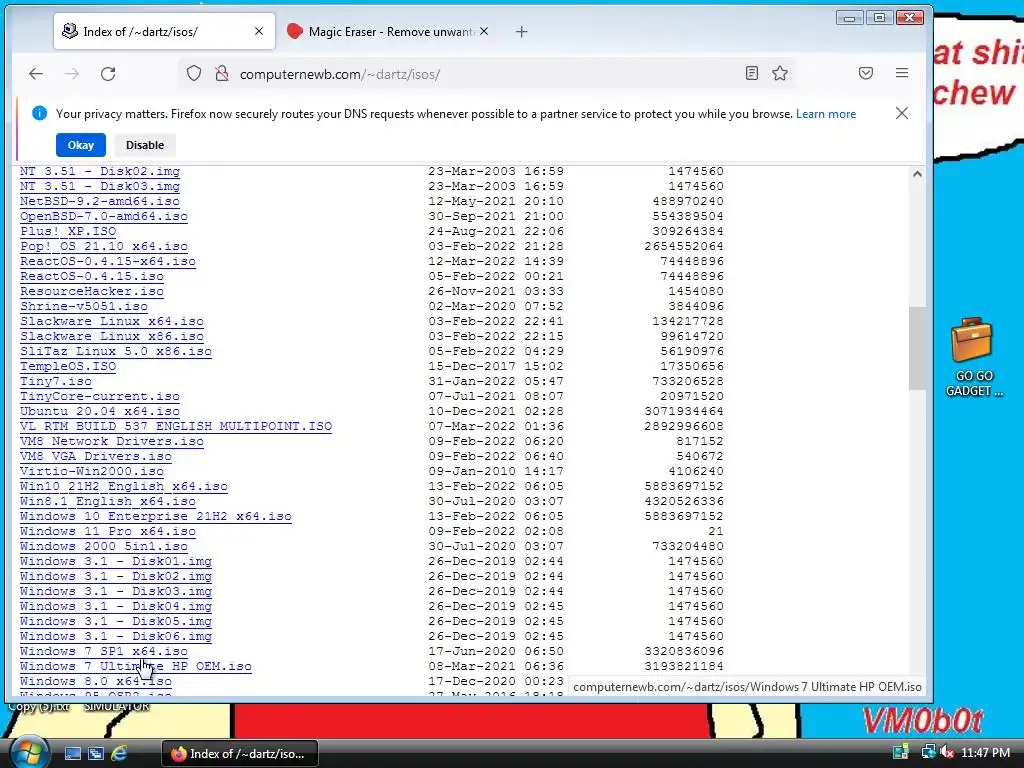This screenshot has height=768, width=1024.
Task: Click the network tray icon
Action: coord(927,752)
